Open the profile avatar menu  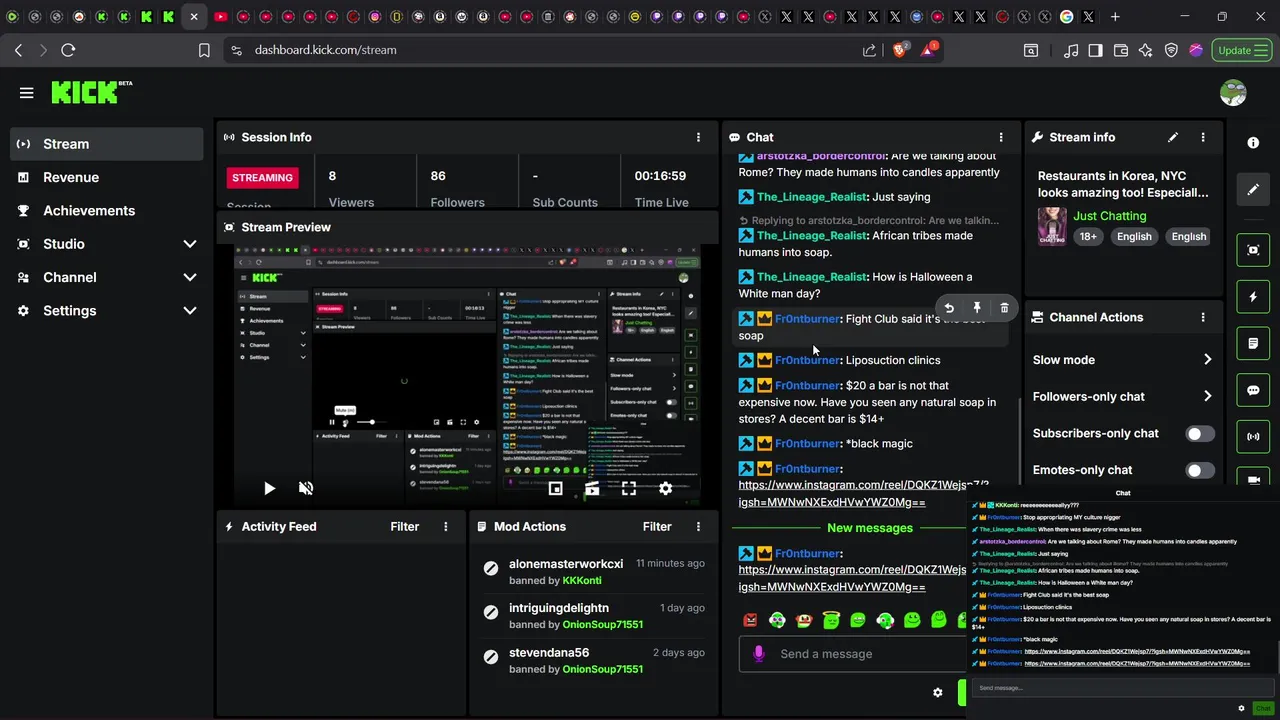click(x=1233, y=93)
